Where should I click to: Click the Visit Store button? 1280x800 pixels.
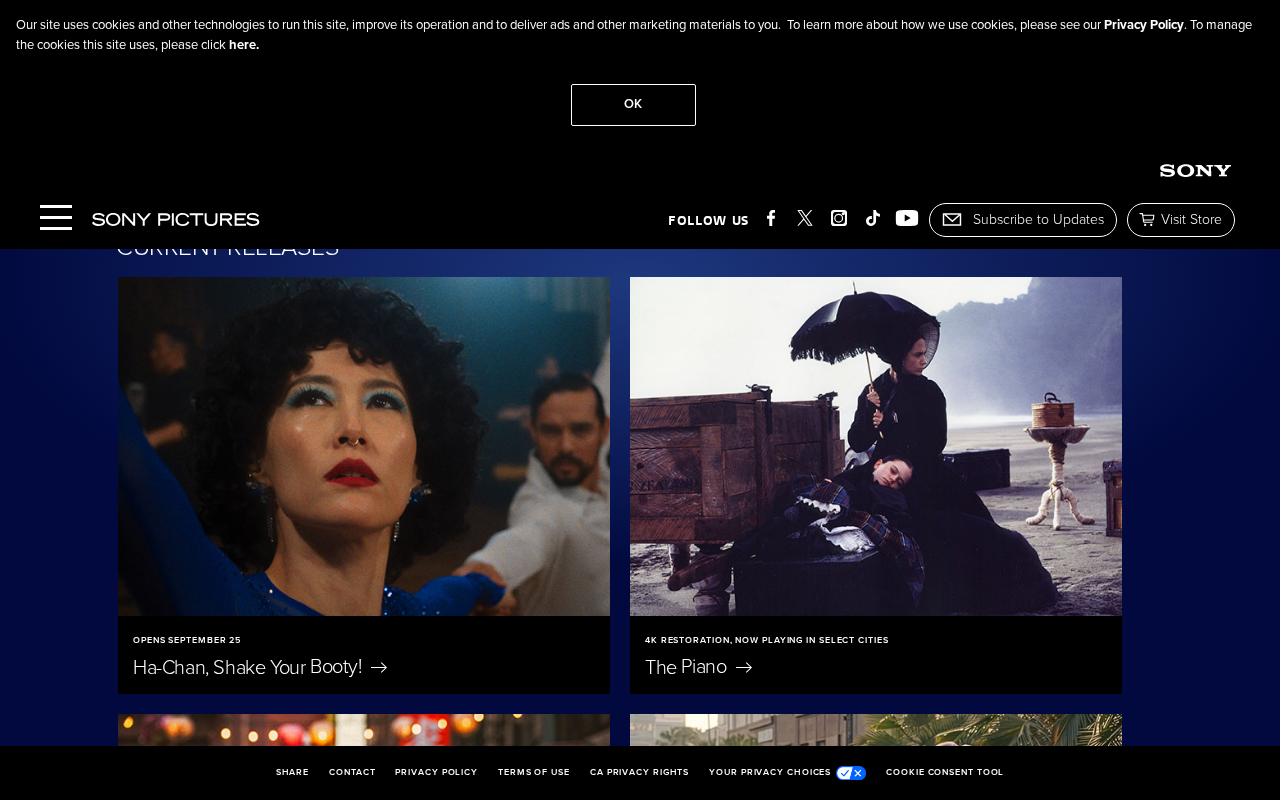[x=1181, y=220]
